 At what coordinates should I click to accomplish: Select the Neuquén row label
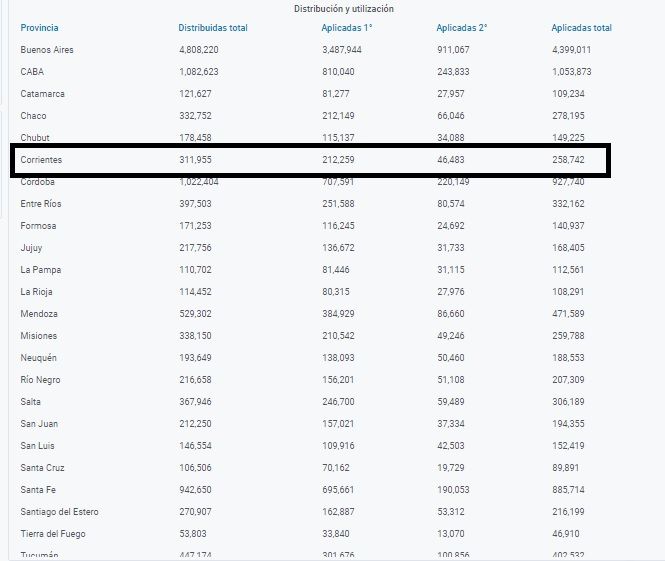point(40,358)
